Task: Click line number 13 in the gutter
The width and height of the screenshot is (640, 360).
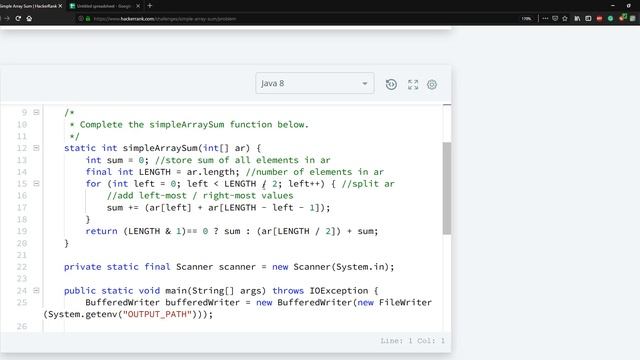Action: tap(22, 160)
